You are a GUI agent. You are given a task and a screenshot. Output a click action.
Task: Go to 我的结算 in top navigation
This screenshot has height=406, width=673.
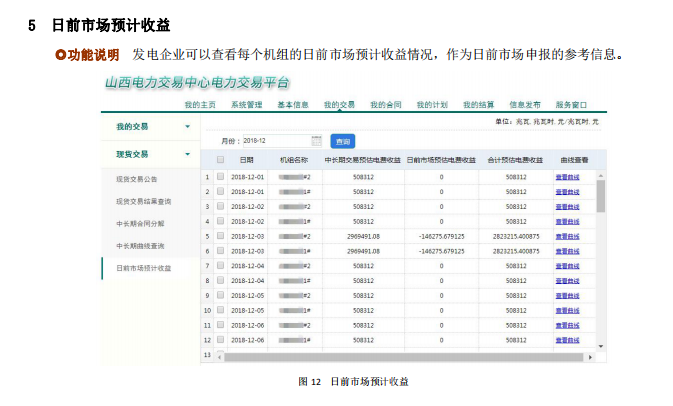tap(478, 104)
